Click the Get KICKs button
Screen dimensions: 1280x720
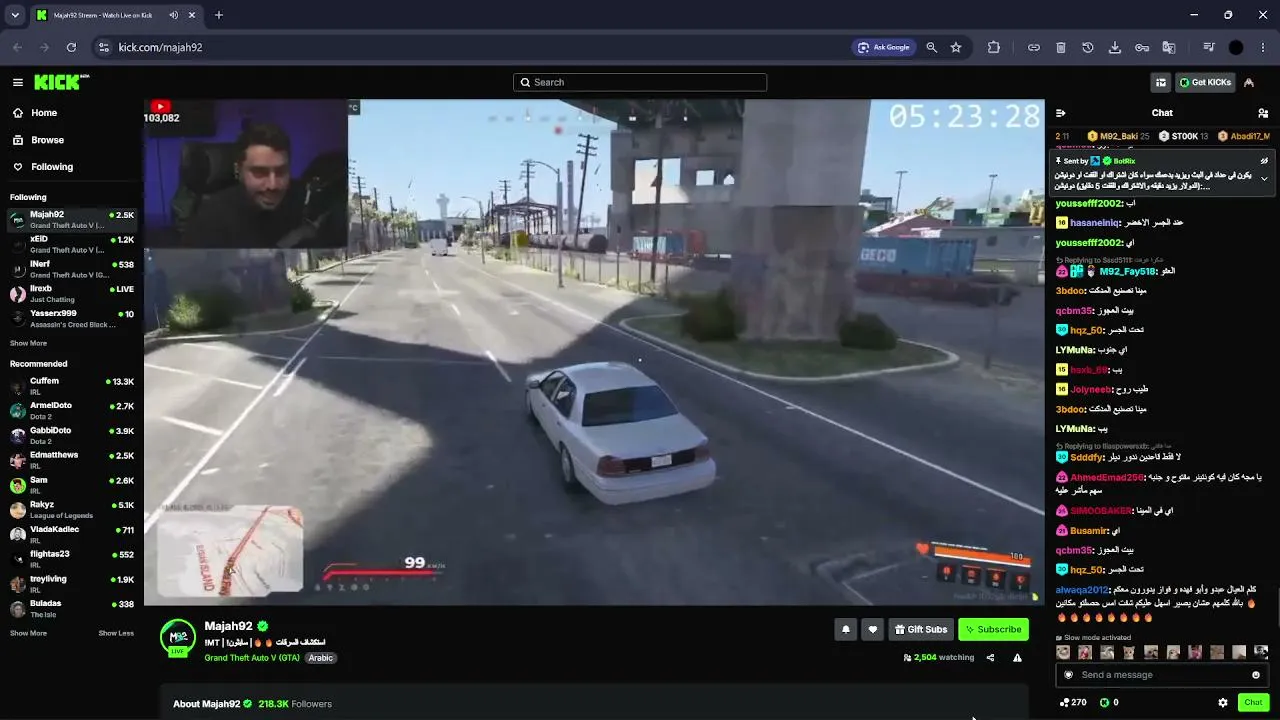pos(1204,82)
